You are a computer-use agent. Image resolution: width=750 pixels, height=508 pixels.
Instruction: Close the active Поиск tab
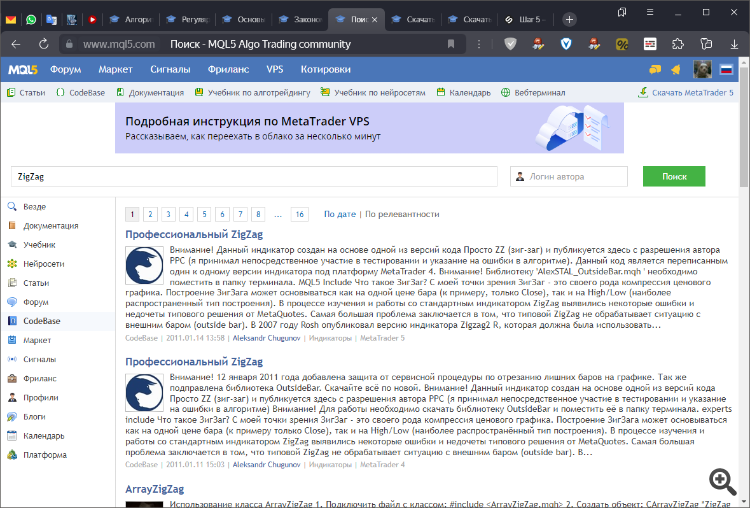pyautogui.click(x=375, y=20)
